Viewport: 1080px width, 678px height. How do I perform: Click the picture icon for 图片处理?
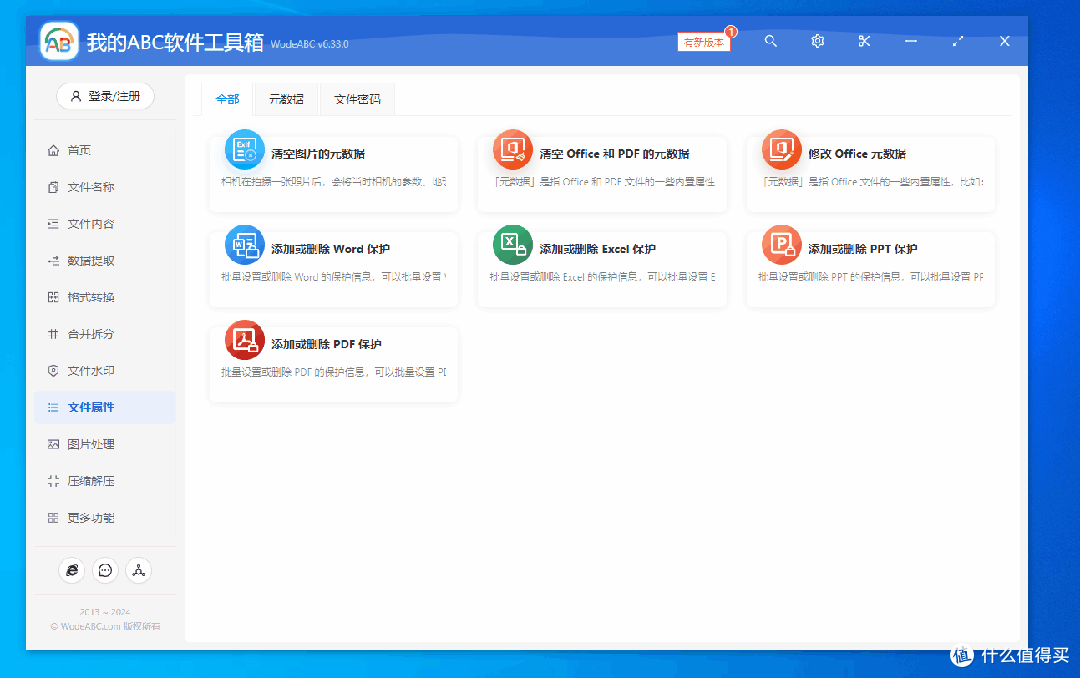[53, 444]
